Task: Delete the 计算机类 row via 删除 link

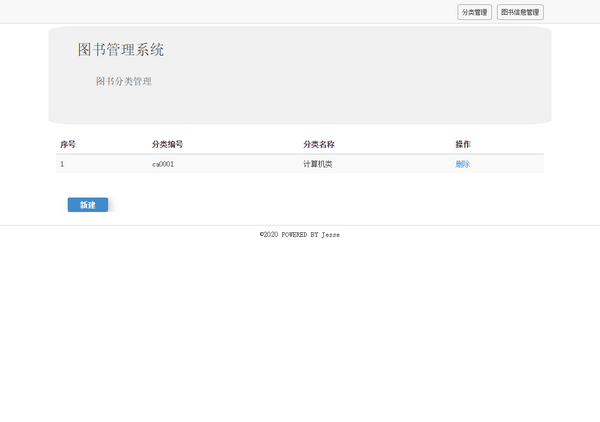Action: [463, 164]
